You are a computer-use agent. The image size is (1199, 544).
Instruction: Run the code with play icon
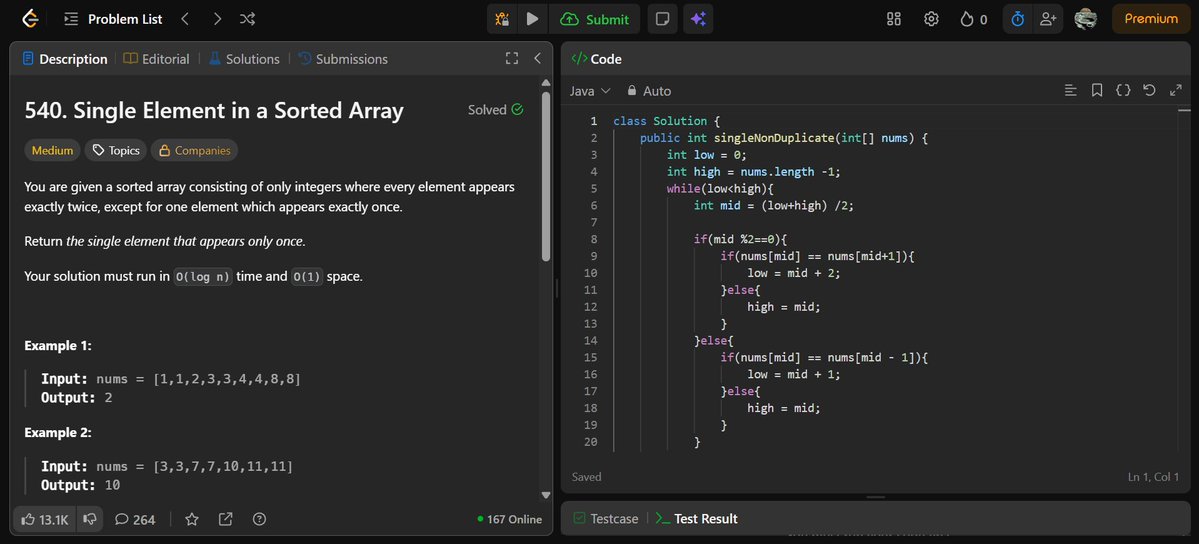(x=533, y=19)
